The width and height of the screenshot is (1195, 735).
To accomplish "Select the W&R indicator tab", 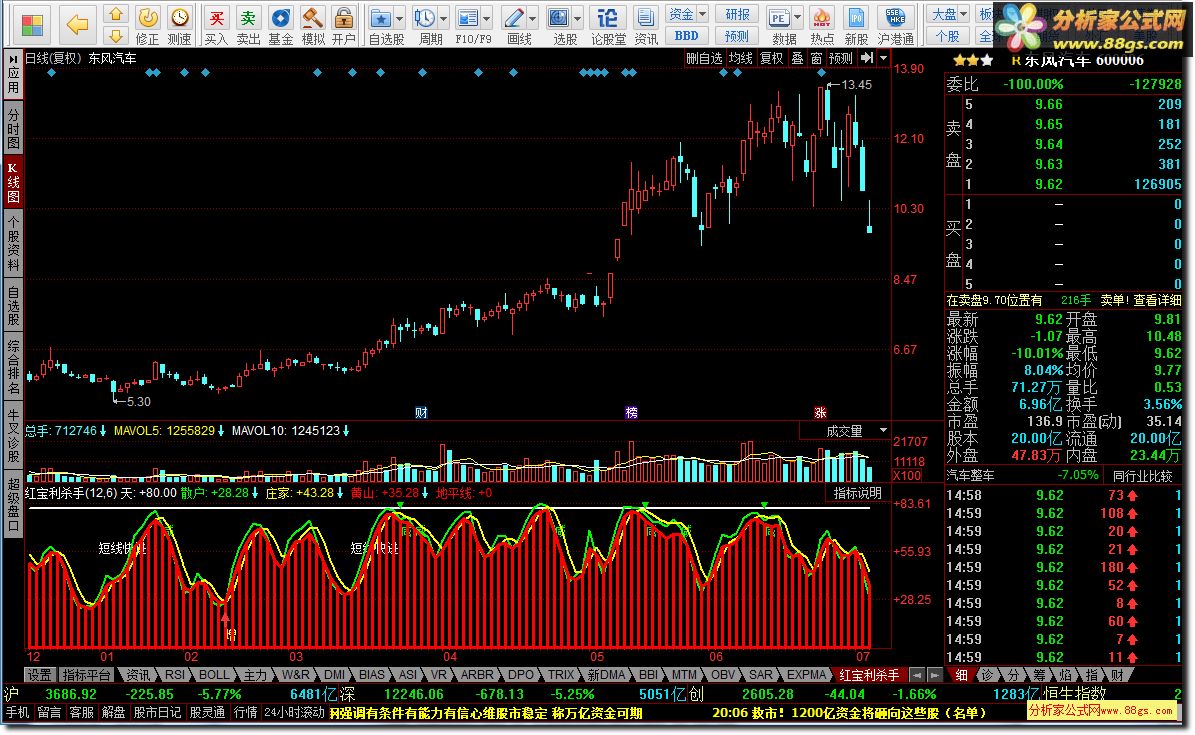I will click(x=295, y=675).
